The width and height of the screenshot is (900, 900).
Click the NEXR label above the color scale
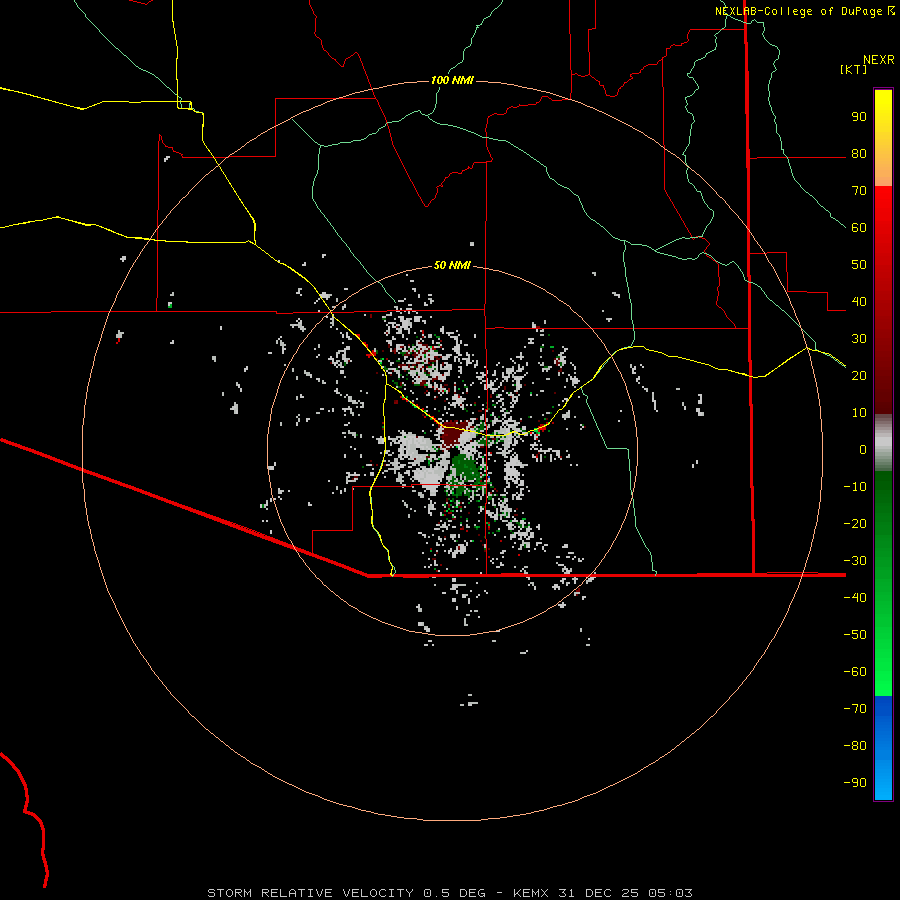(x=879, y=60)
